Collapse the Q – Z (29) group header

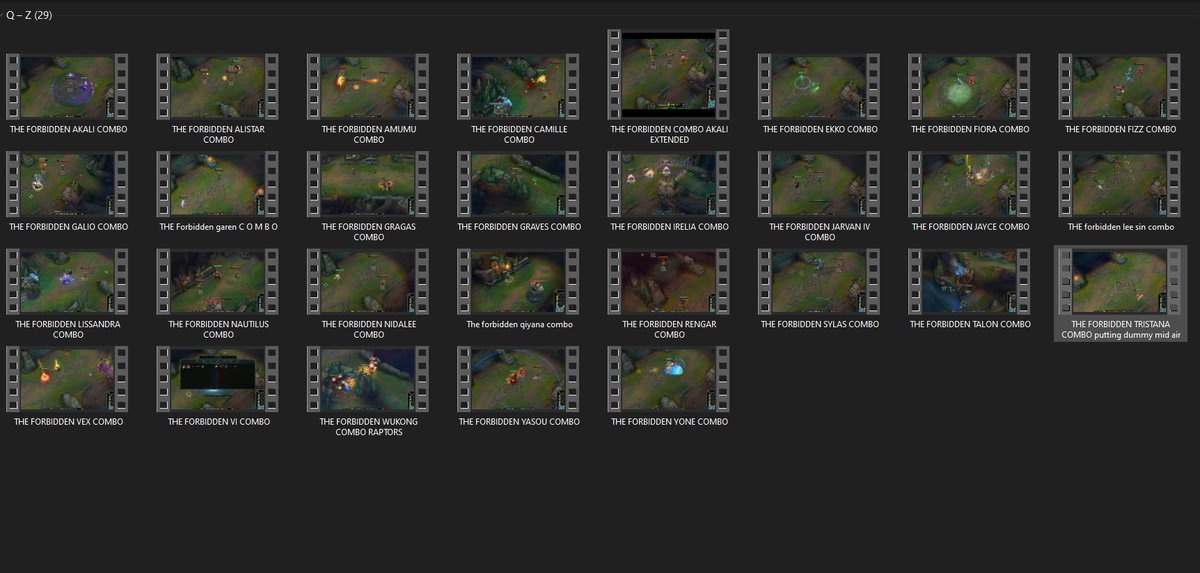(29, 14)
